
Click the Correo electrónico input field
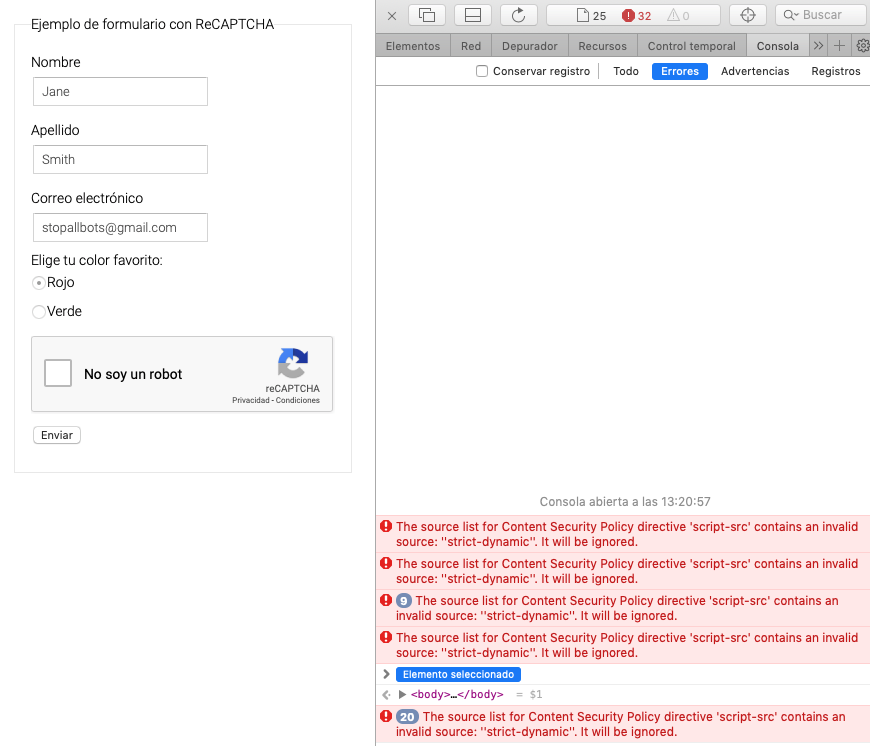tap(120, 227)
